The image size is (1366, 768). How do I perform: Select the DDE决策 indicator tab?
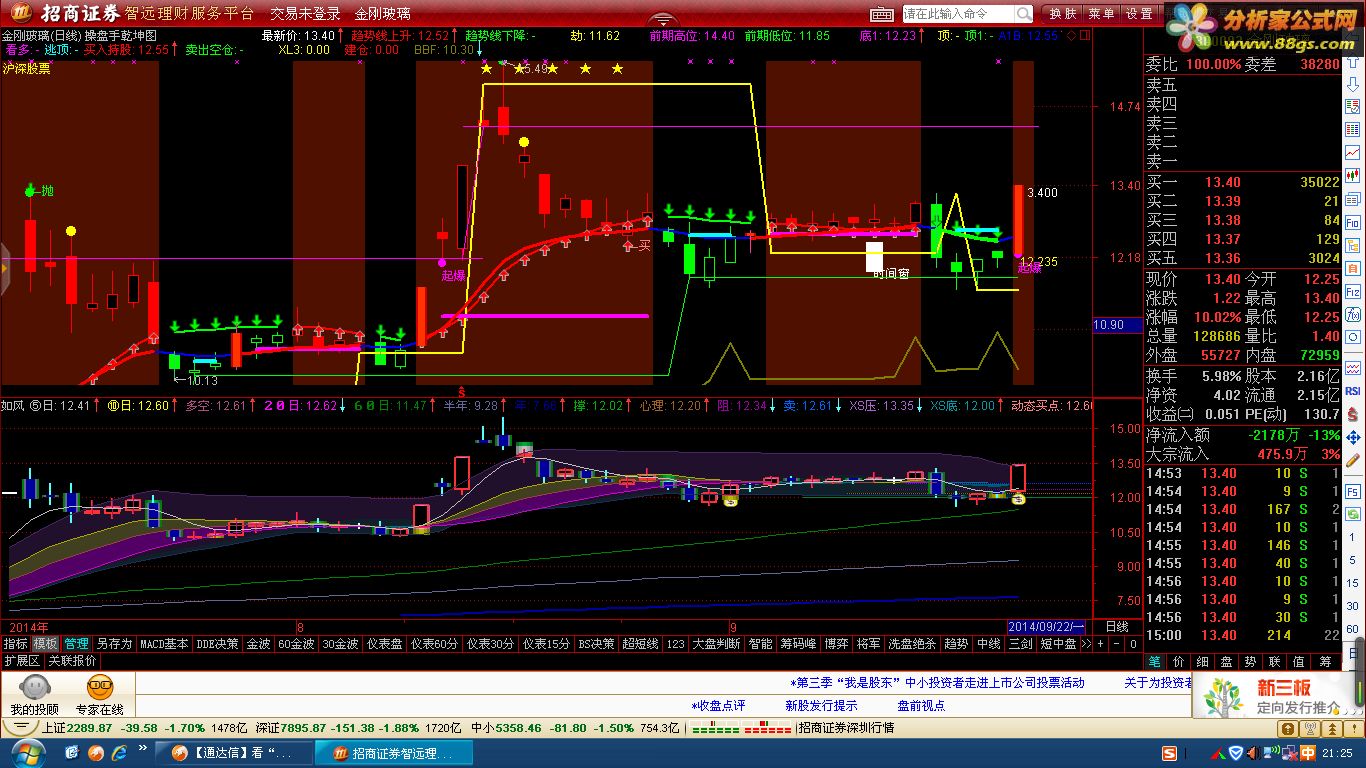point(217,644)
